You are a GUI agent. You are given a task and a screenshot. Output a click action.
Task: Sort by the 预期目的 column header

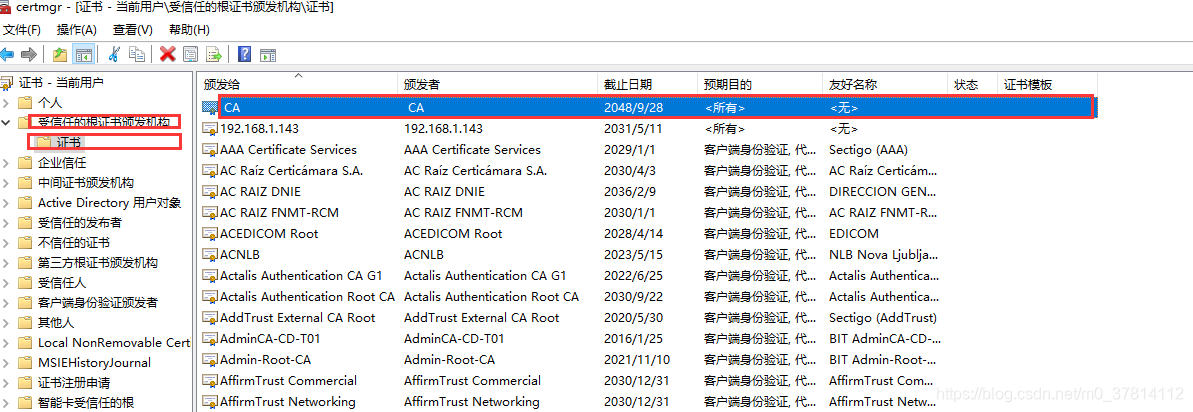pyautogui.click(x=760, y=84)
